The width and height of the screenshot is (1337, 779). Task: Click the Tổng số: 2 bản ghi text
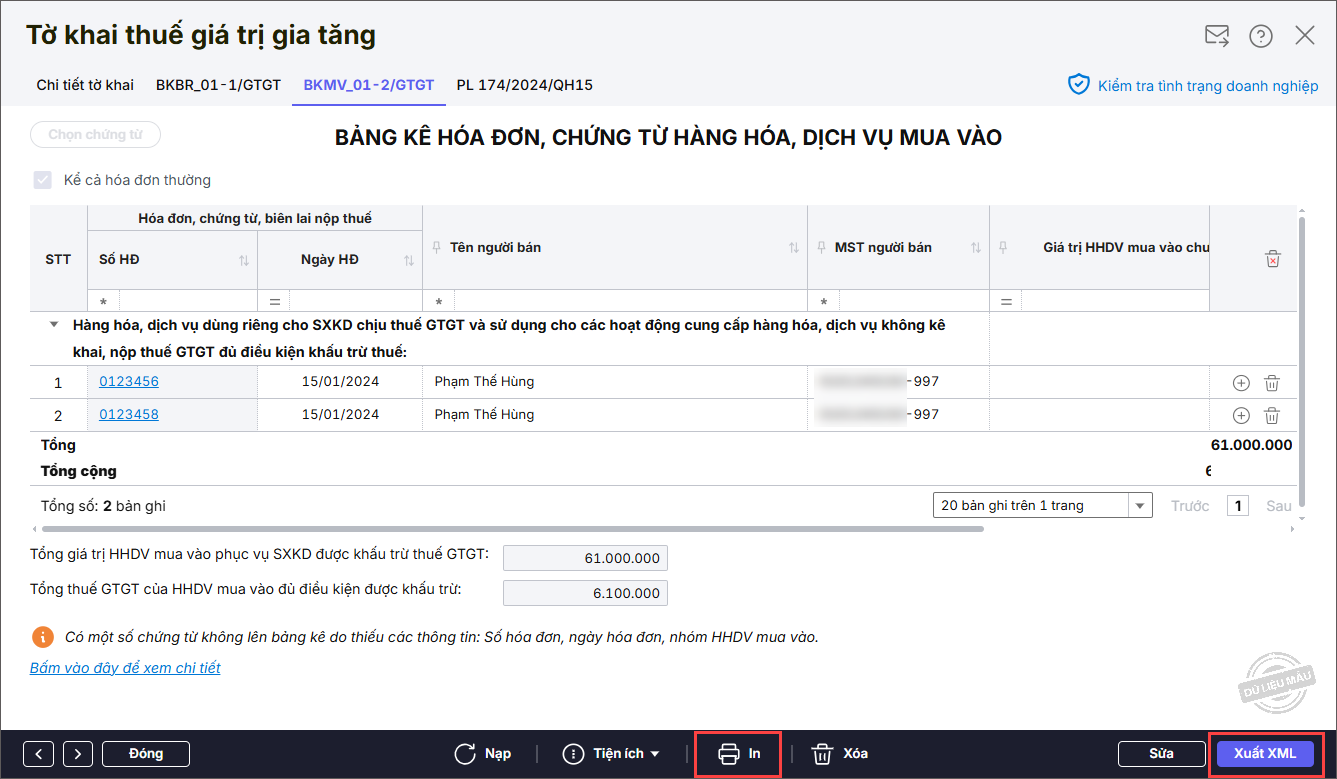tap(103, 506)
